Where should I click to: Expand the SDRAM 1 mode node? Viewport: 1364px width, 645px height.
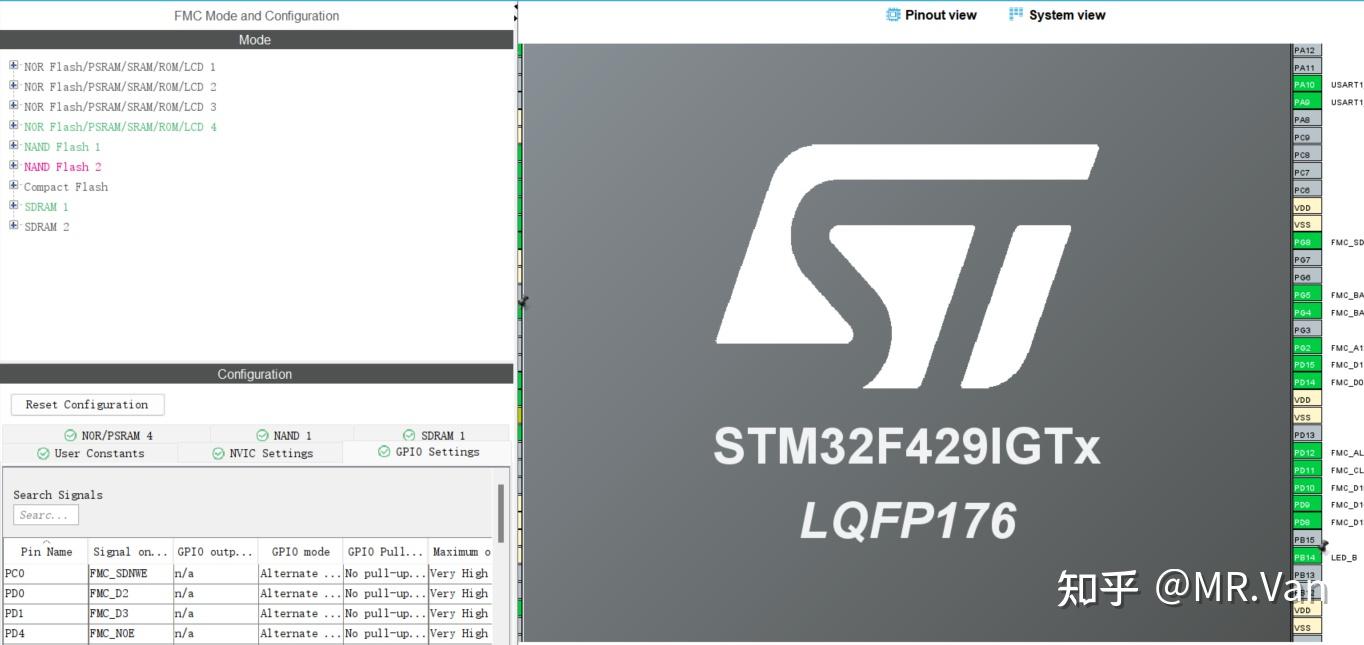point(13,206)
